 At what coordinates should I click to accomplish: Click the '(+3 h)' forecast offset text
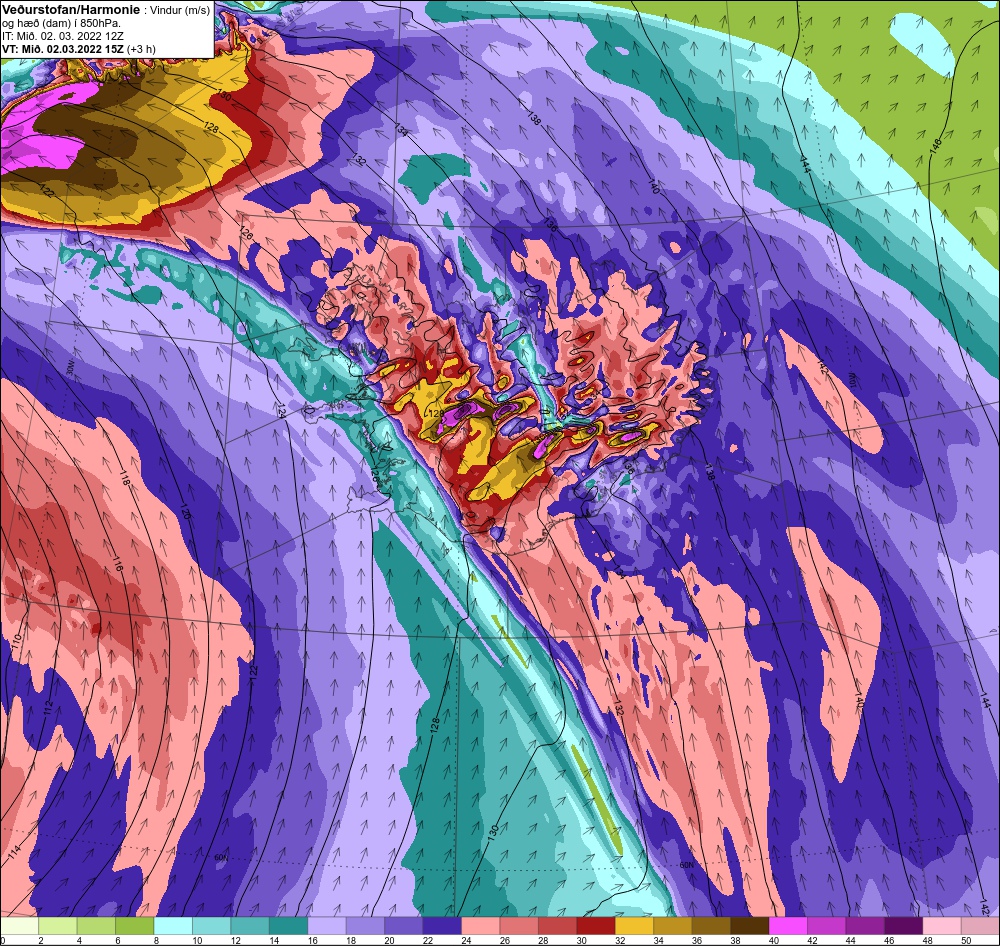click(x=142, y=49)
